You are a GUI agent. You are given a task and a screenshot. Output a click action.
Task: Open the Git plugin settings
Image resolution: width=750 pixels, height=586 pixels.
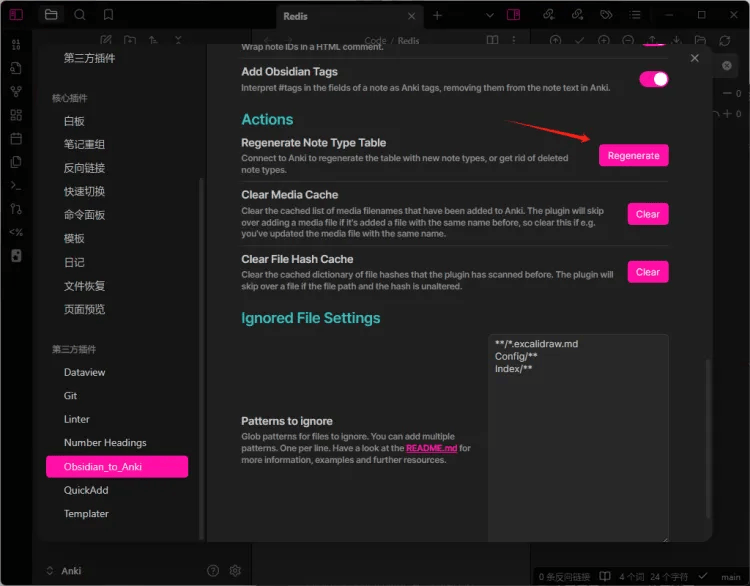point(117,396)
